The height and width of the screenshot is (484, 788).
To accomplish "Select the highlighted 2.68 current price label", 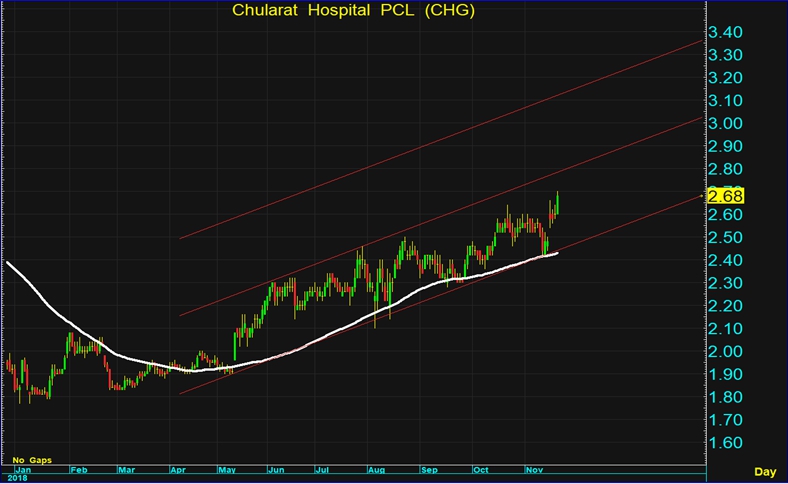I will (725, 196).
